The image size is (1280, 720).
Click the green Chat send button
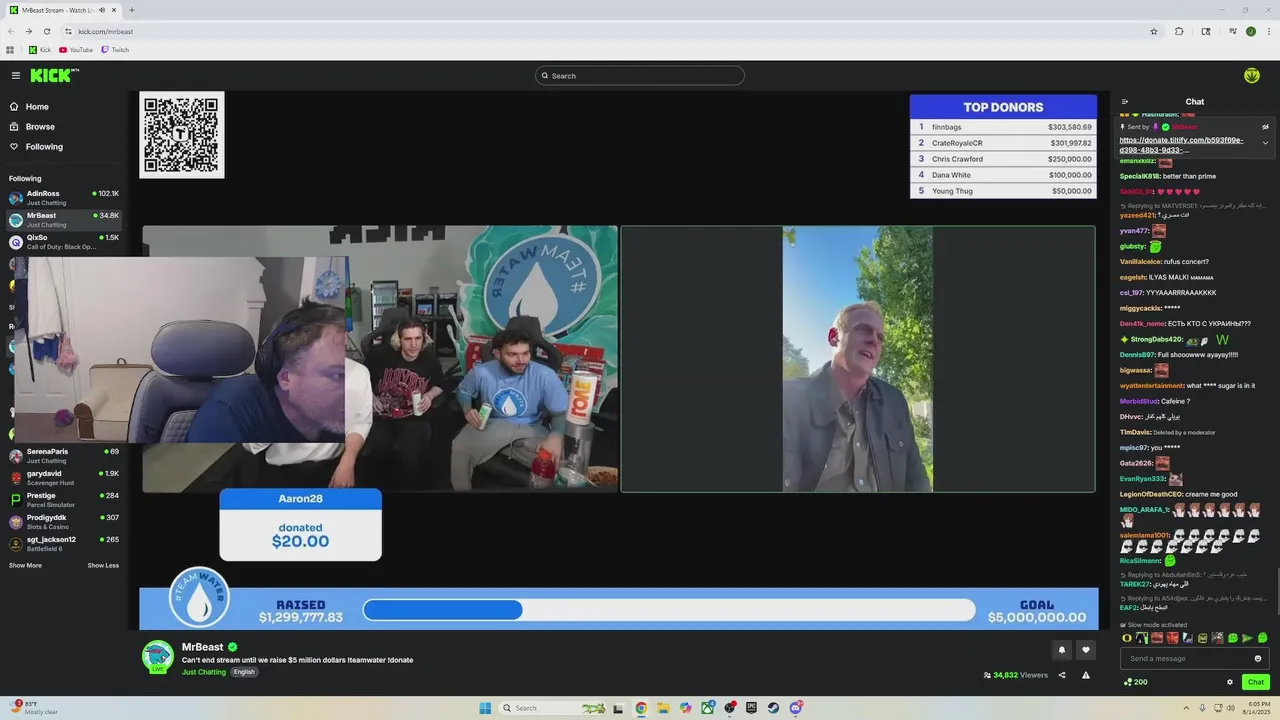click(1256, 682)
